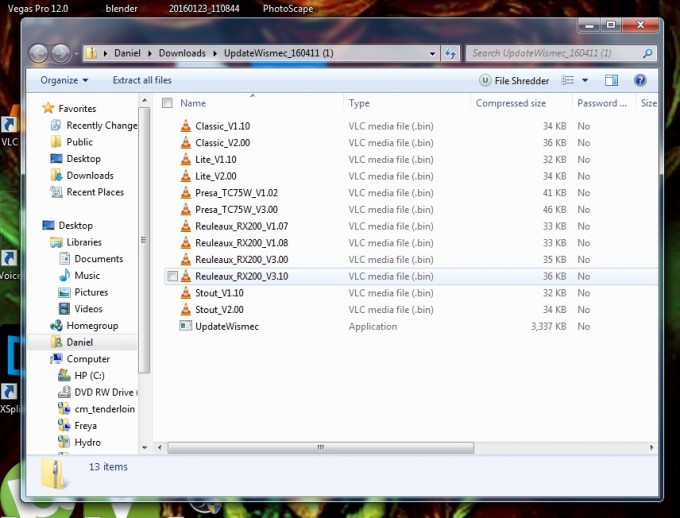Sort by Compressed size column header
The width and height of the screenshot is (680, 518).
coord(511,103)
